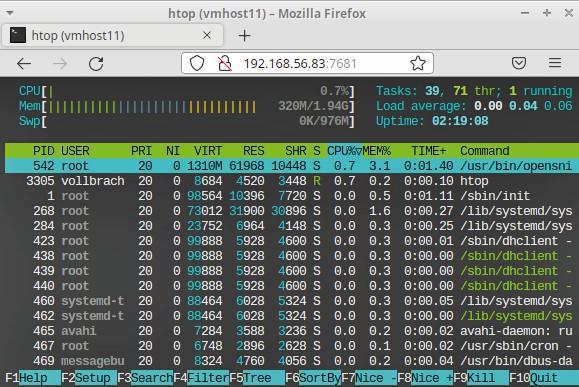The height and width of the screenshot is (387, 579).
Task: Select the htop (vmhost11) tab
Action: (x=112, y=36)
